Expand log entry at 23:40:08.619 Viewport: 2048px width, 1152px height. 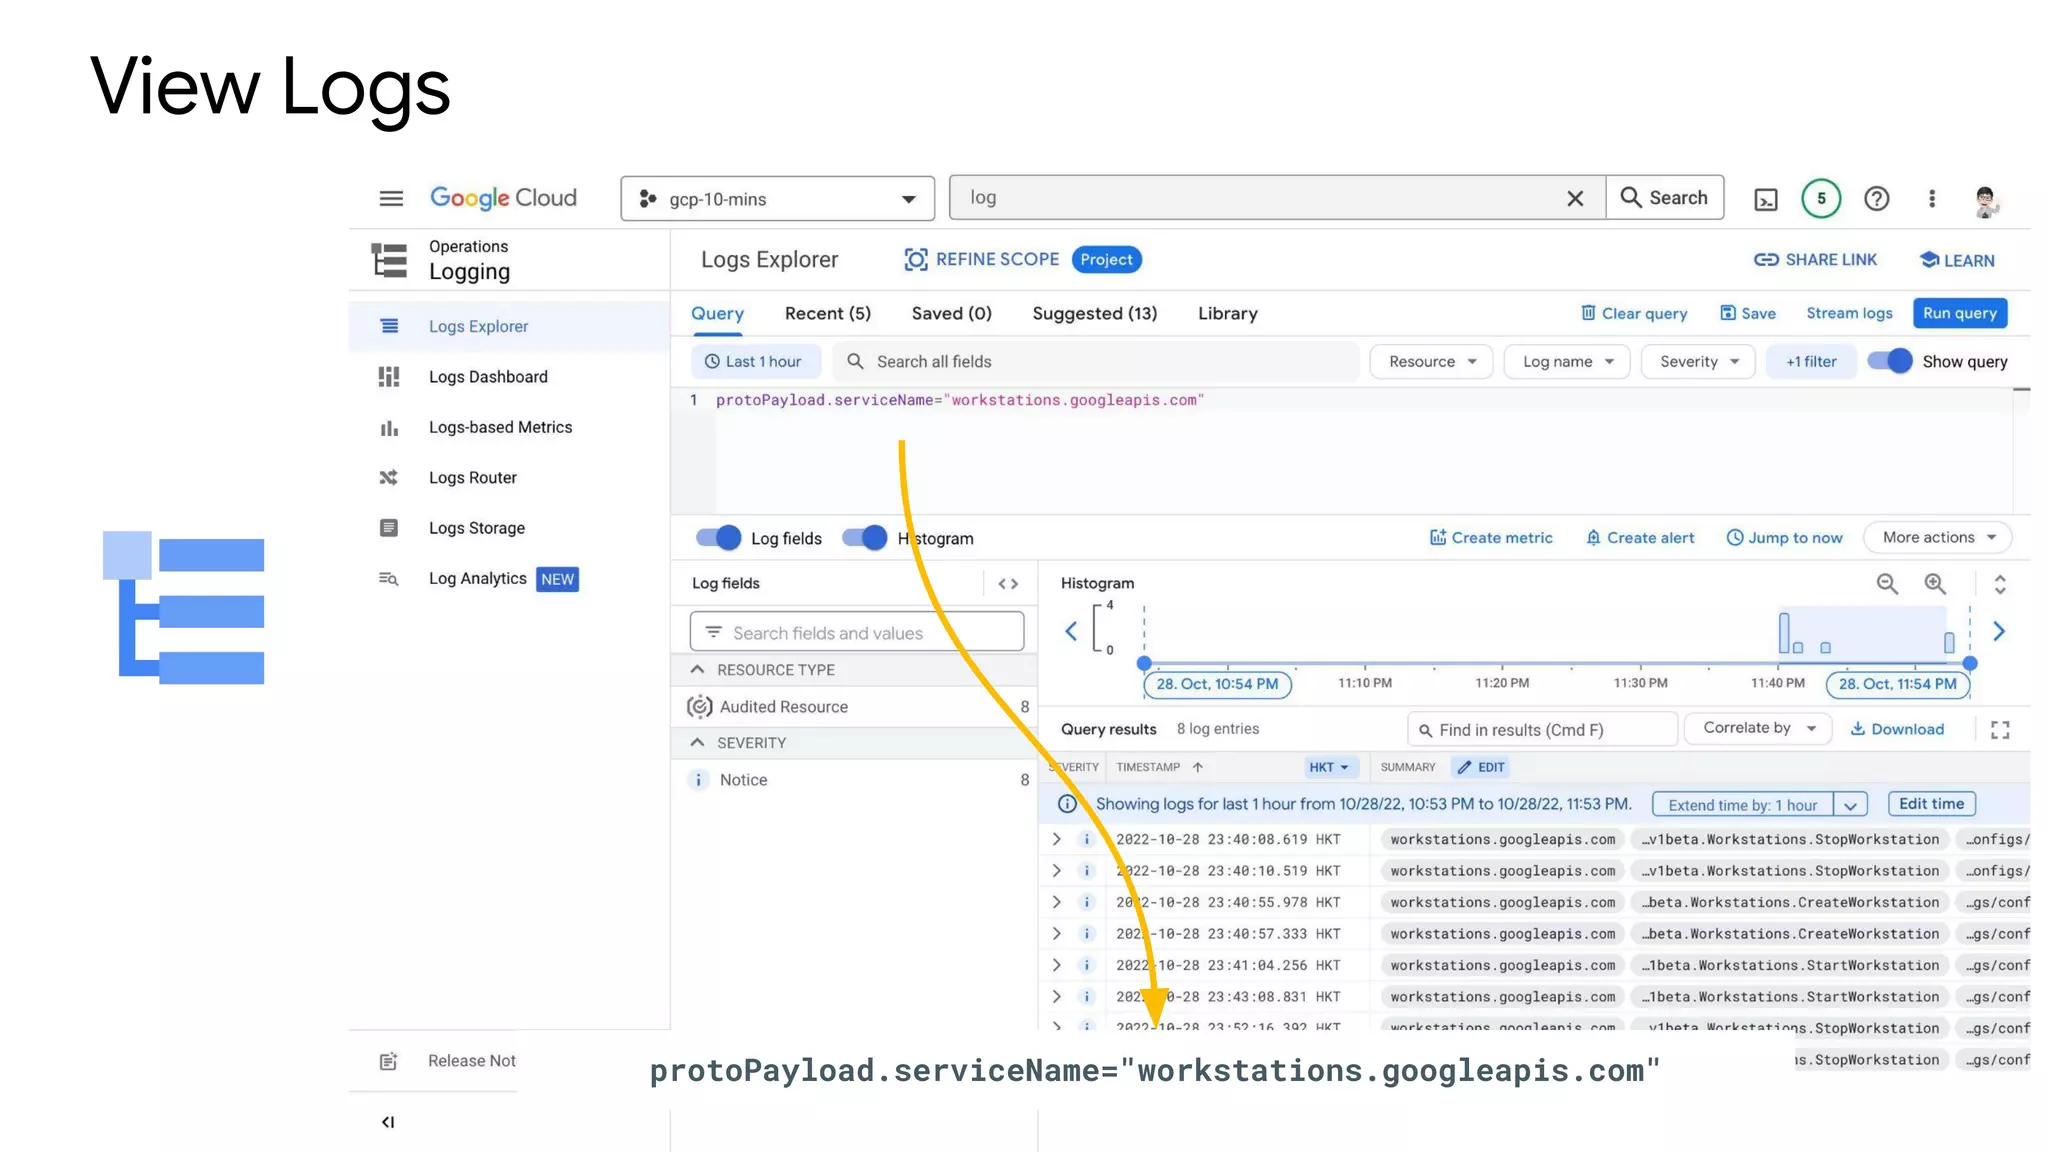(1057, 840)
